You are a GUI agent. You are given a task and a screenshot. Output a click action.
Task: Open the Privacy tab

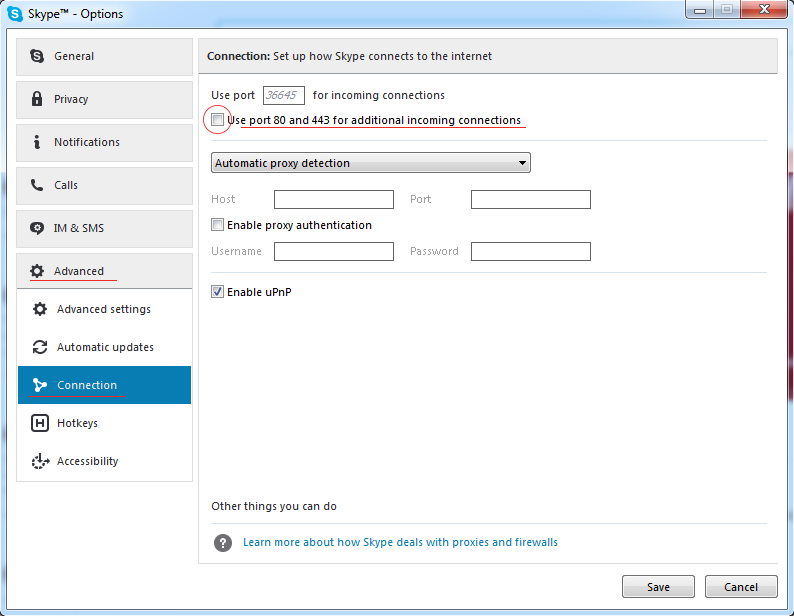coord(104,99)
